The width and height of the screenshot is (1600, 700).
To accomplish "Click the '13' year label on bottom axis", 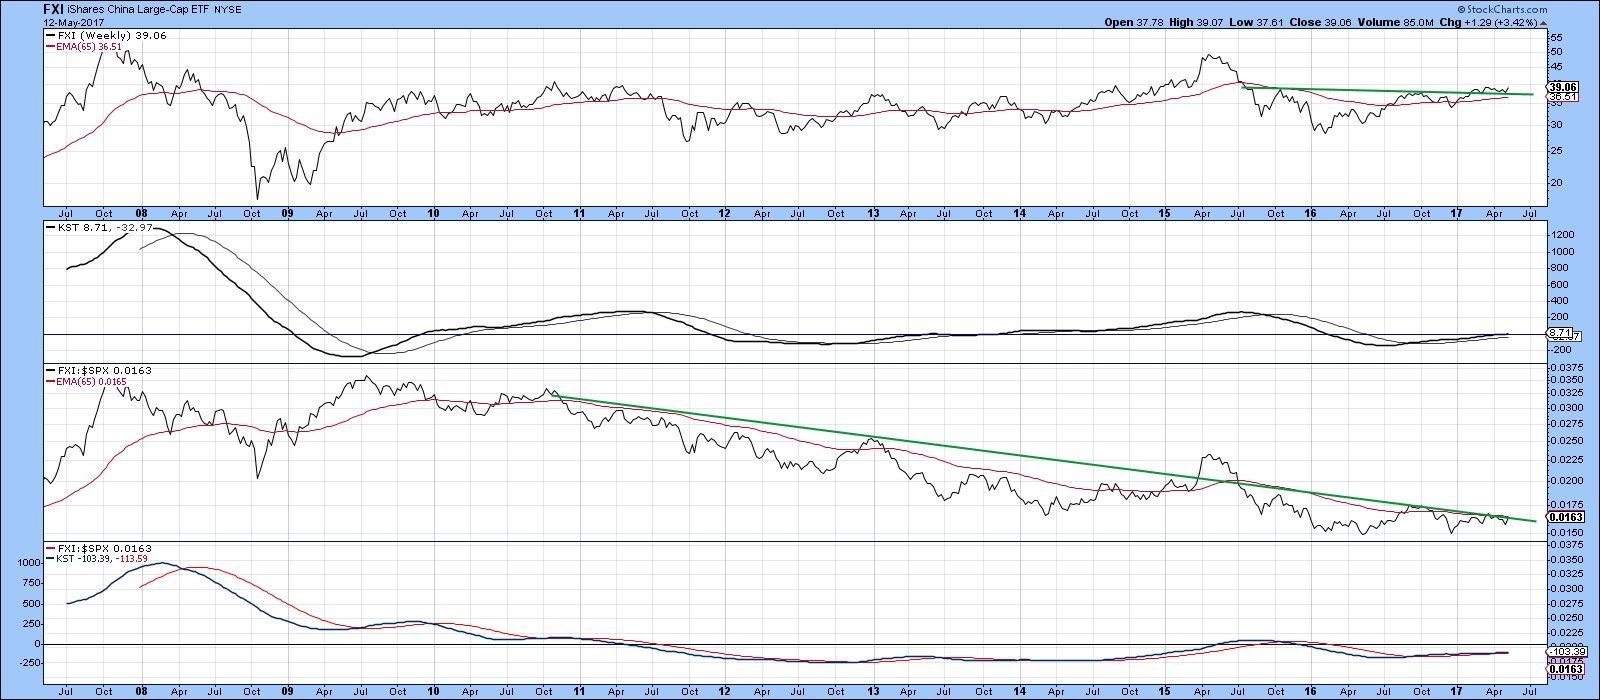I will click(872, 690).
